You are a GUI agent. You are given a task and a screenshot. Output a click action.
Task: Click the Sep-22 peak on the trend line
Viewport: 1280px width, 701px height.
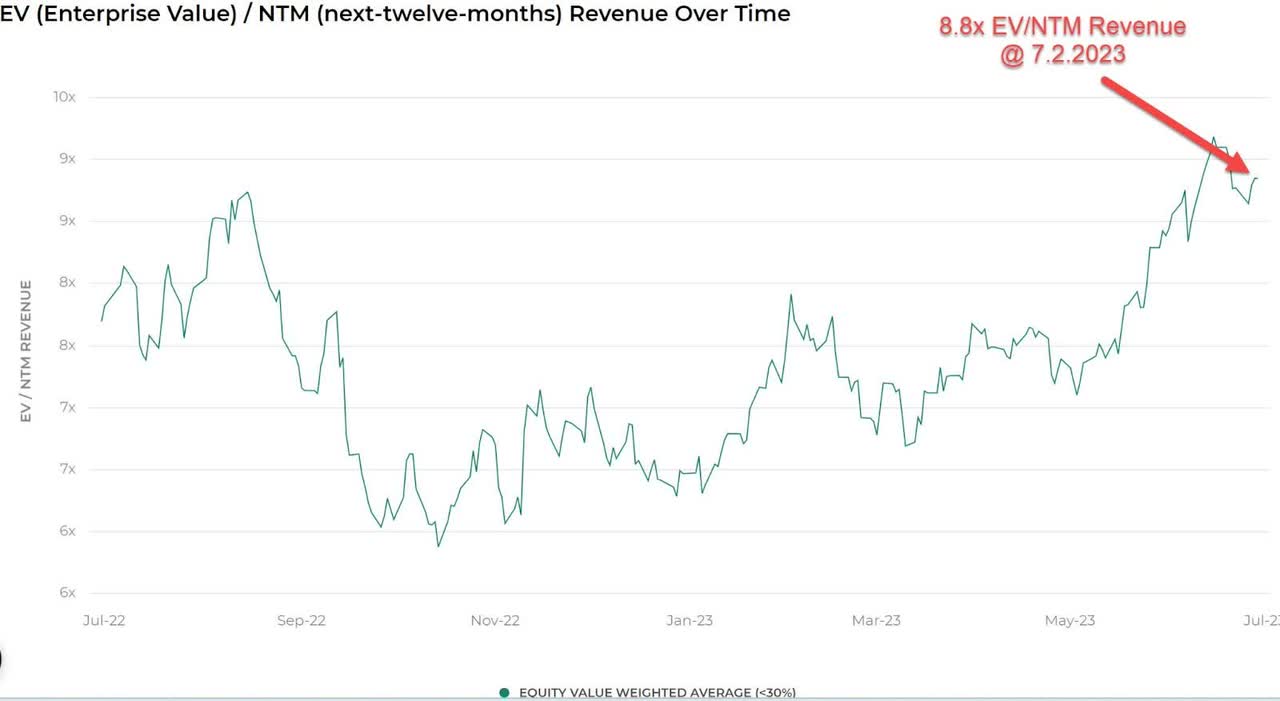click(245, 192)
